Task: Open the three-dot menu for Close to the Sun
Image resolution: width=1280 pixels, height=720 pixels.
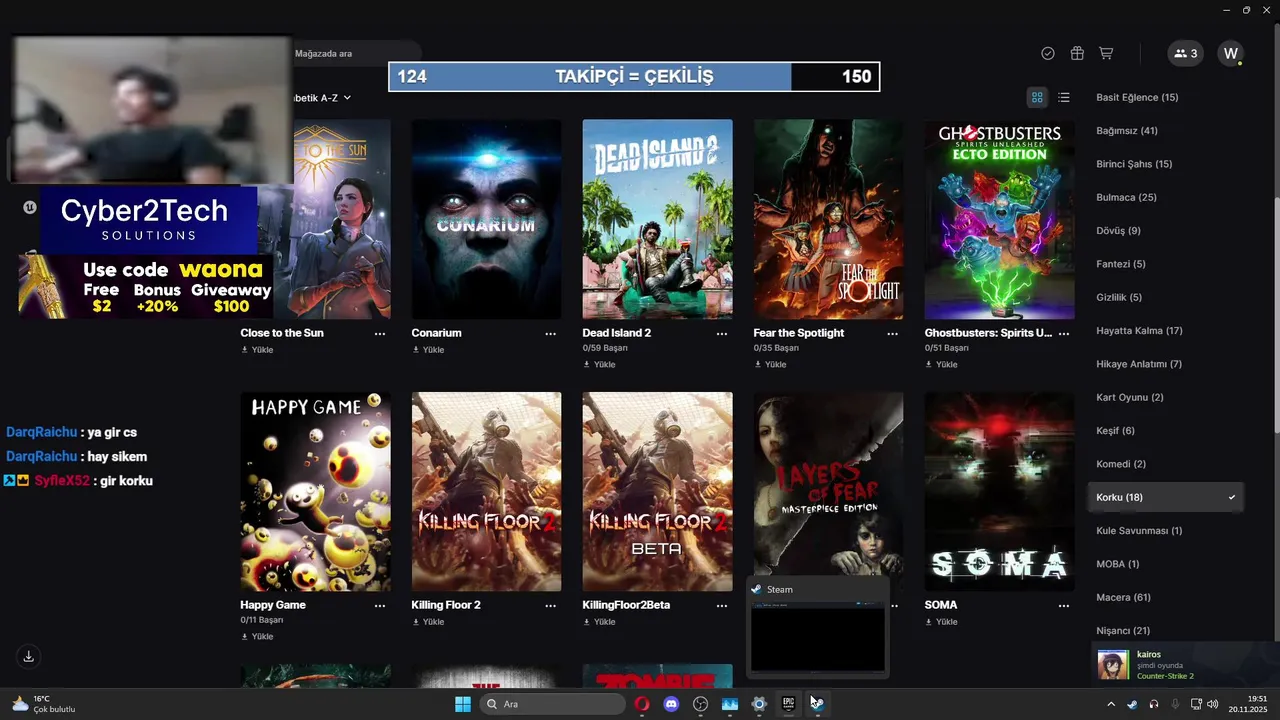Action: tap(380, 333)
